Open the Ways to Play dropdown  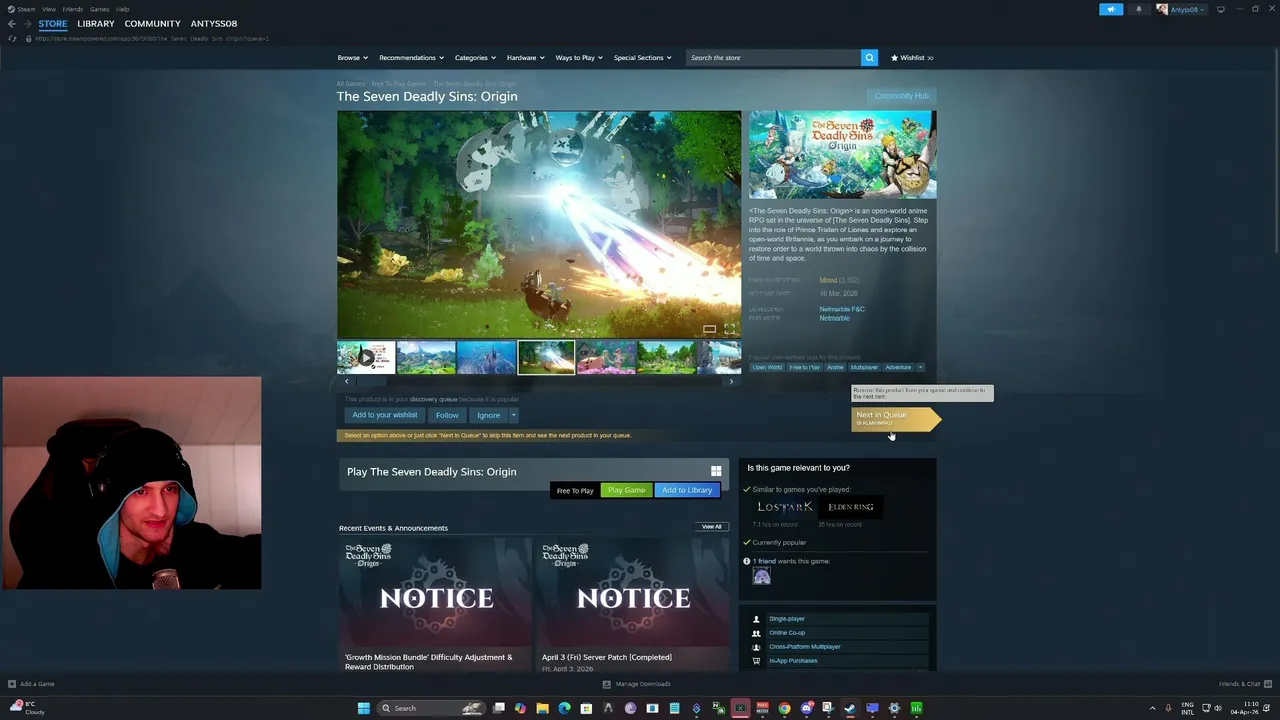[578, 57]
